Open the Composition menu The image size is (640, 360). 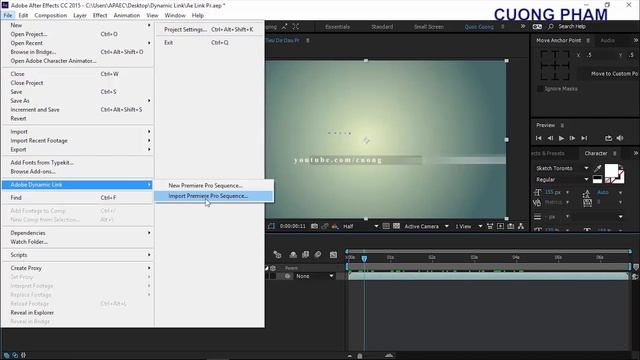(x=51, y=15)
